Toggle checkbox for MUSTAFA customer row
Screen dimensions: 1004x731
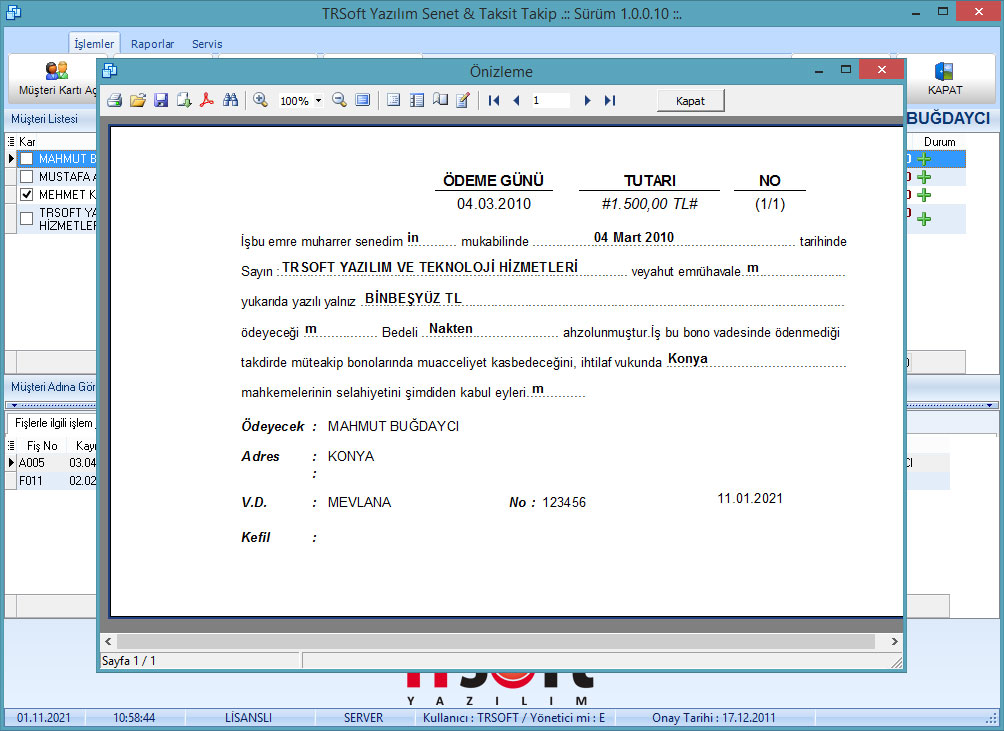(x=26, y=177)
